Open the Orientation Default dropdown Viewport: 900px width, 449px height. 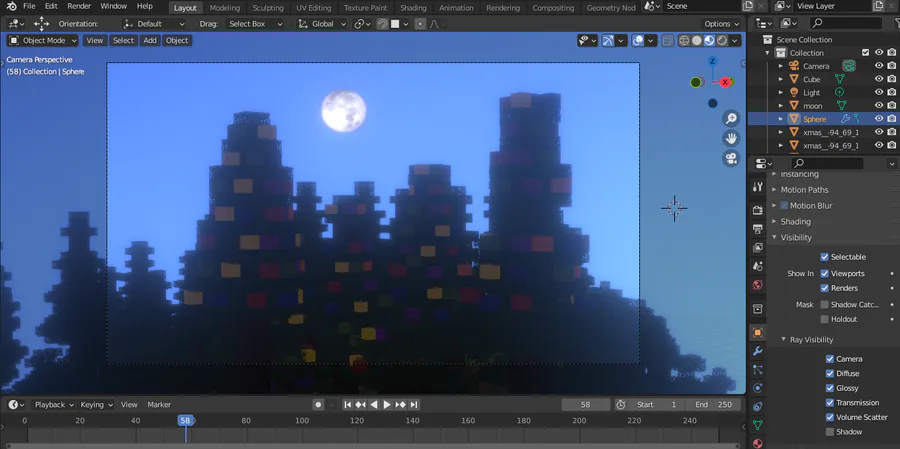click(154, 24)
